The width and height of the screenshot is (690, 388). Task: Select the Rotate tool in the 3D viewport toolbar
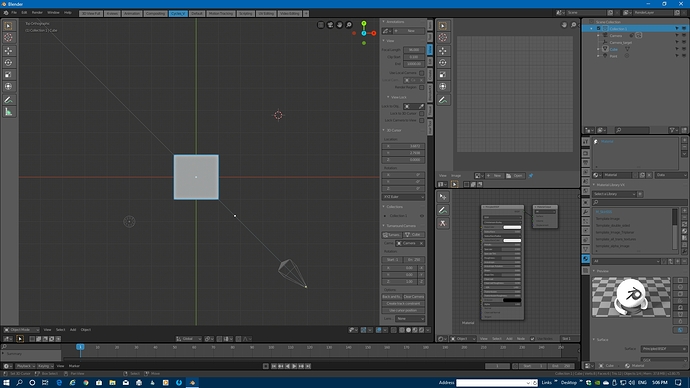point(8,62)
